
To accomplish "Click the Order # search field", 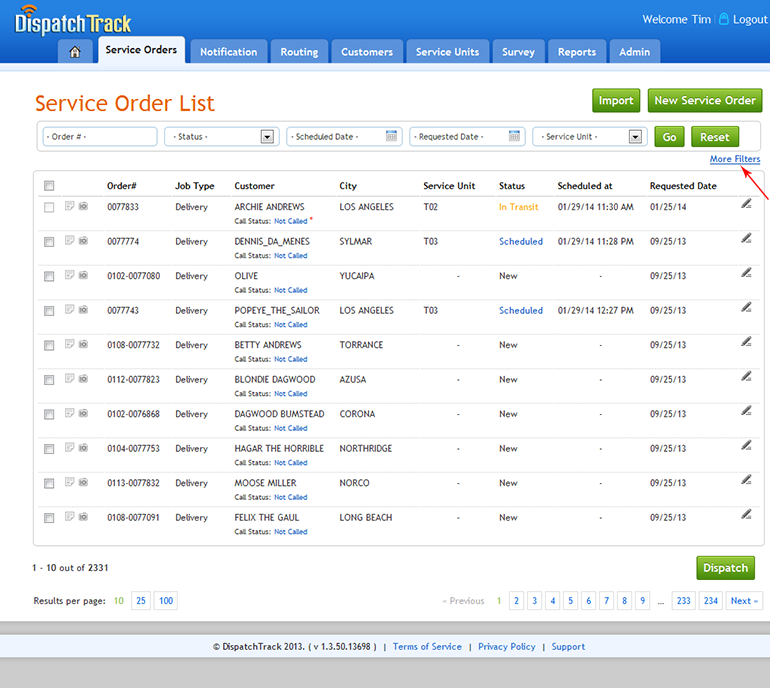I will [x=100, y=137].
